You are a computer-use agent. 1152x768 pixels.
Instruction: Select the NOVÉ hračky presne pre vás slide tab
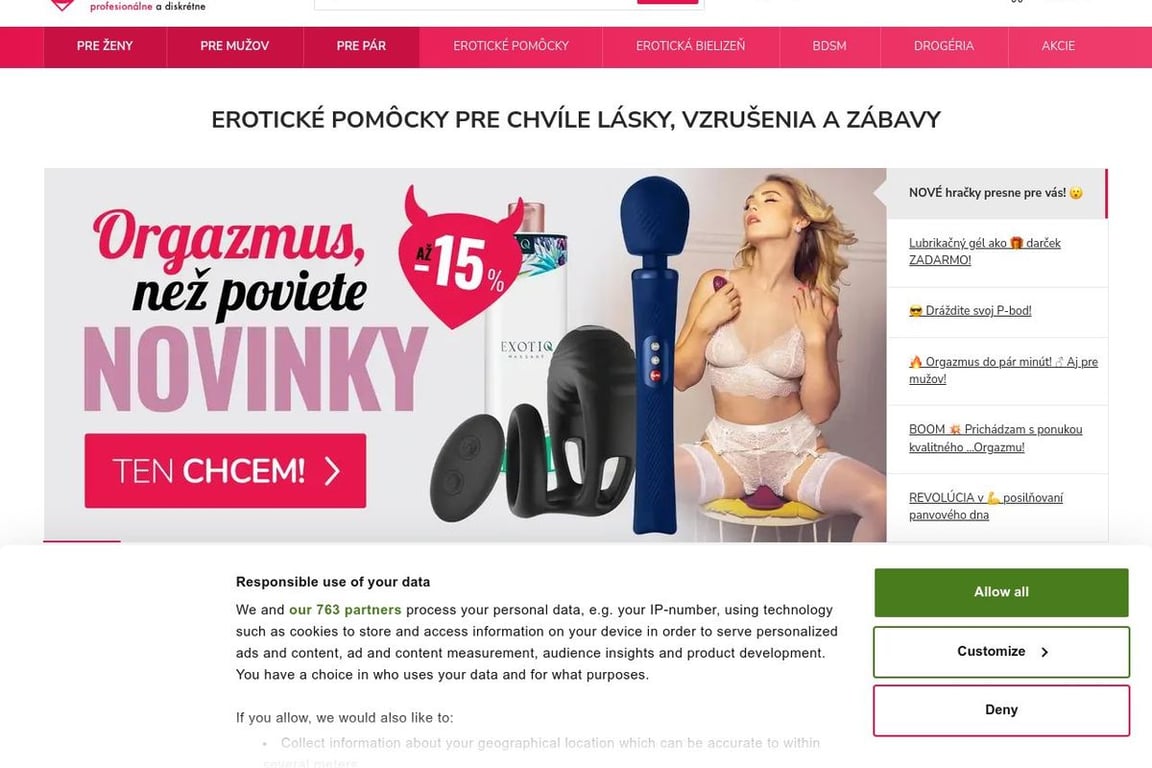(996, 193)
